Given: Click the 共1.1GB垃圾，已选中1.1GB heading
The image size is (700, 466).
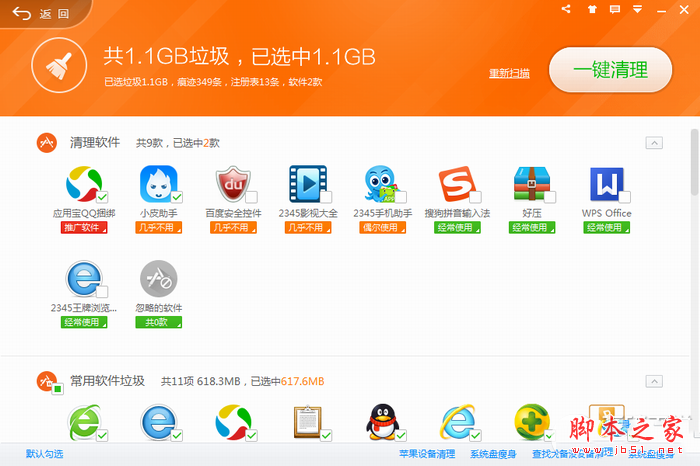Looking at the screenshot, I should [x=240, y=57].
